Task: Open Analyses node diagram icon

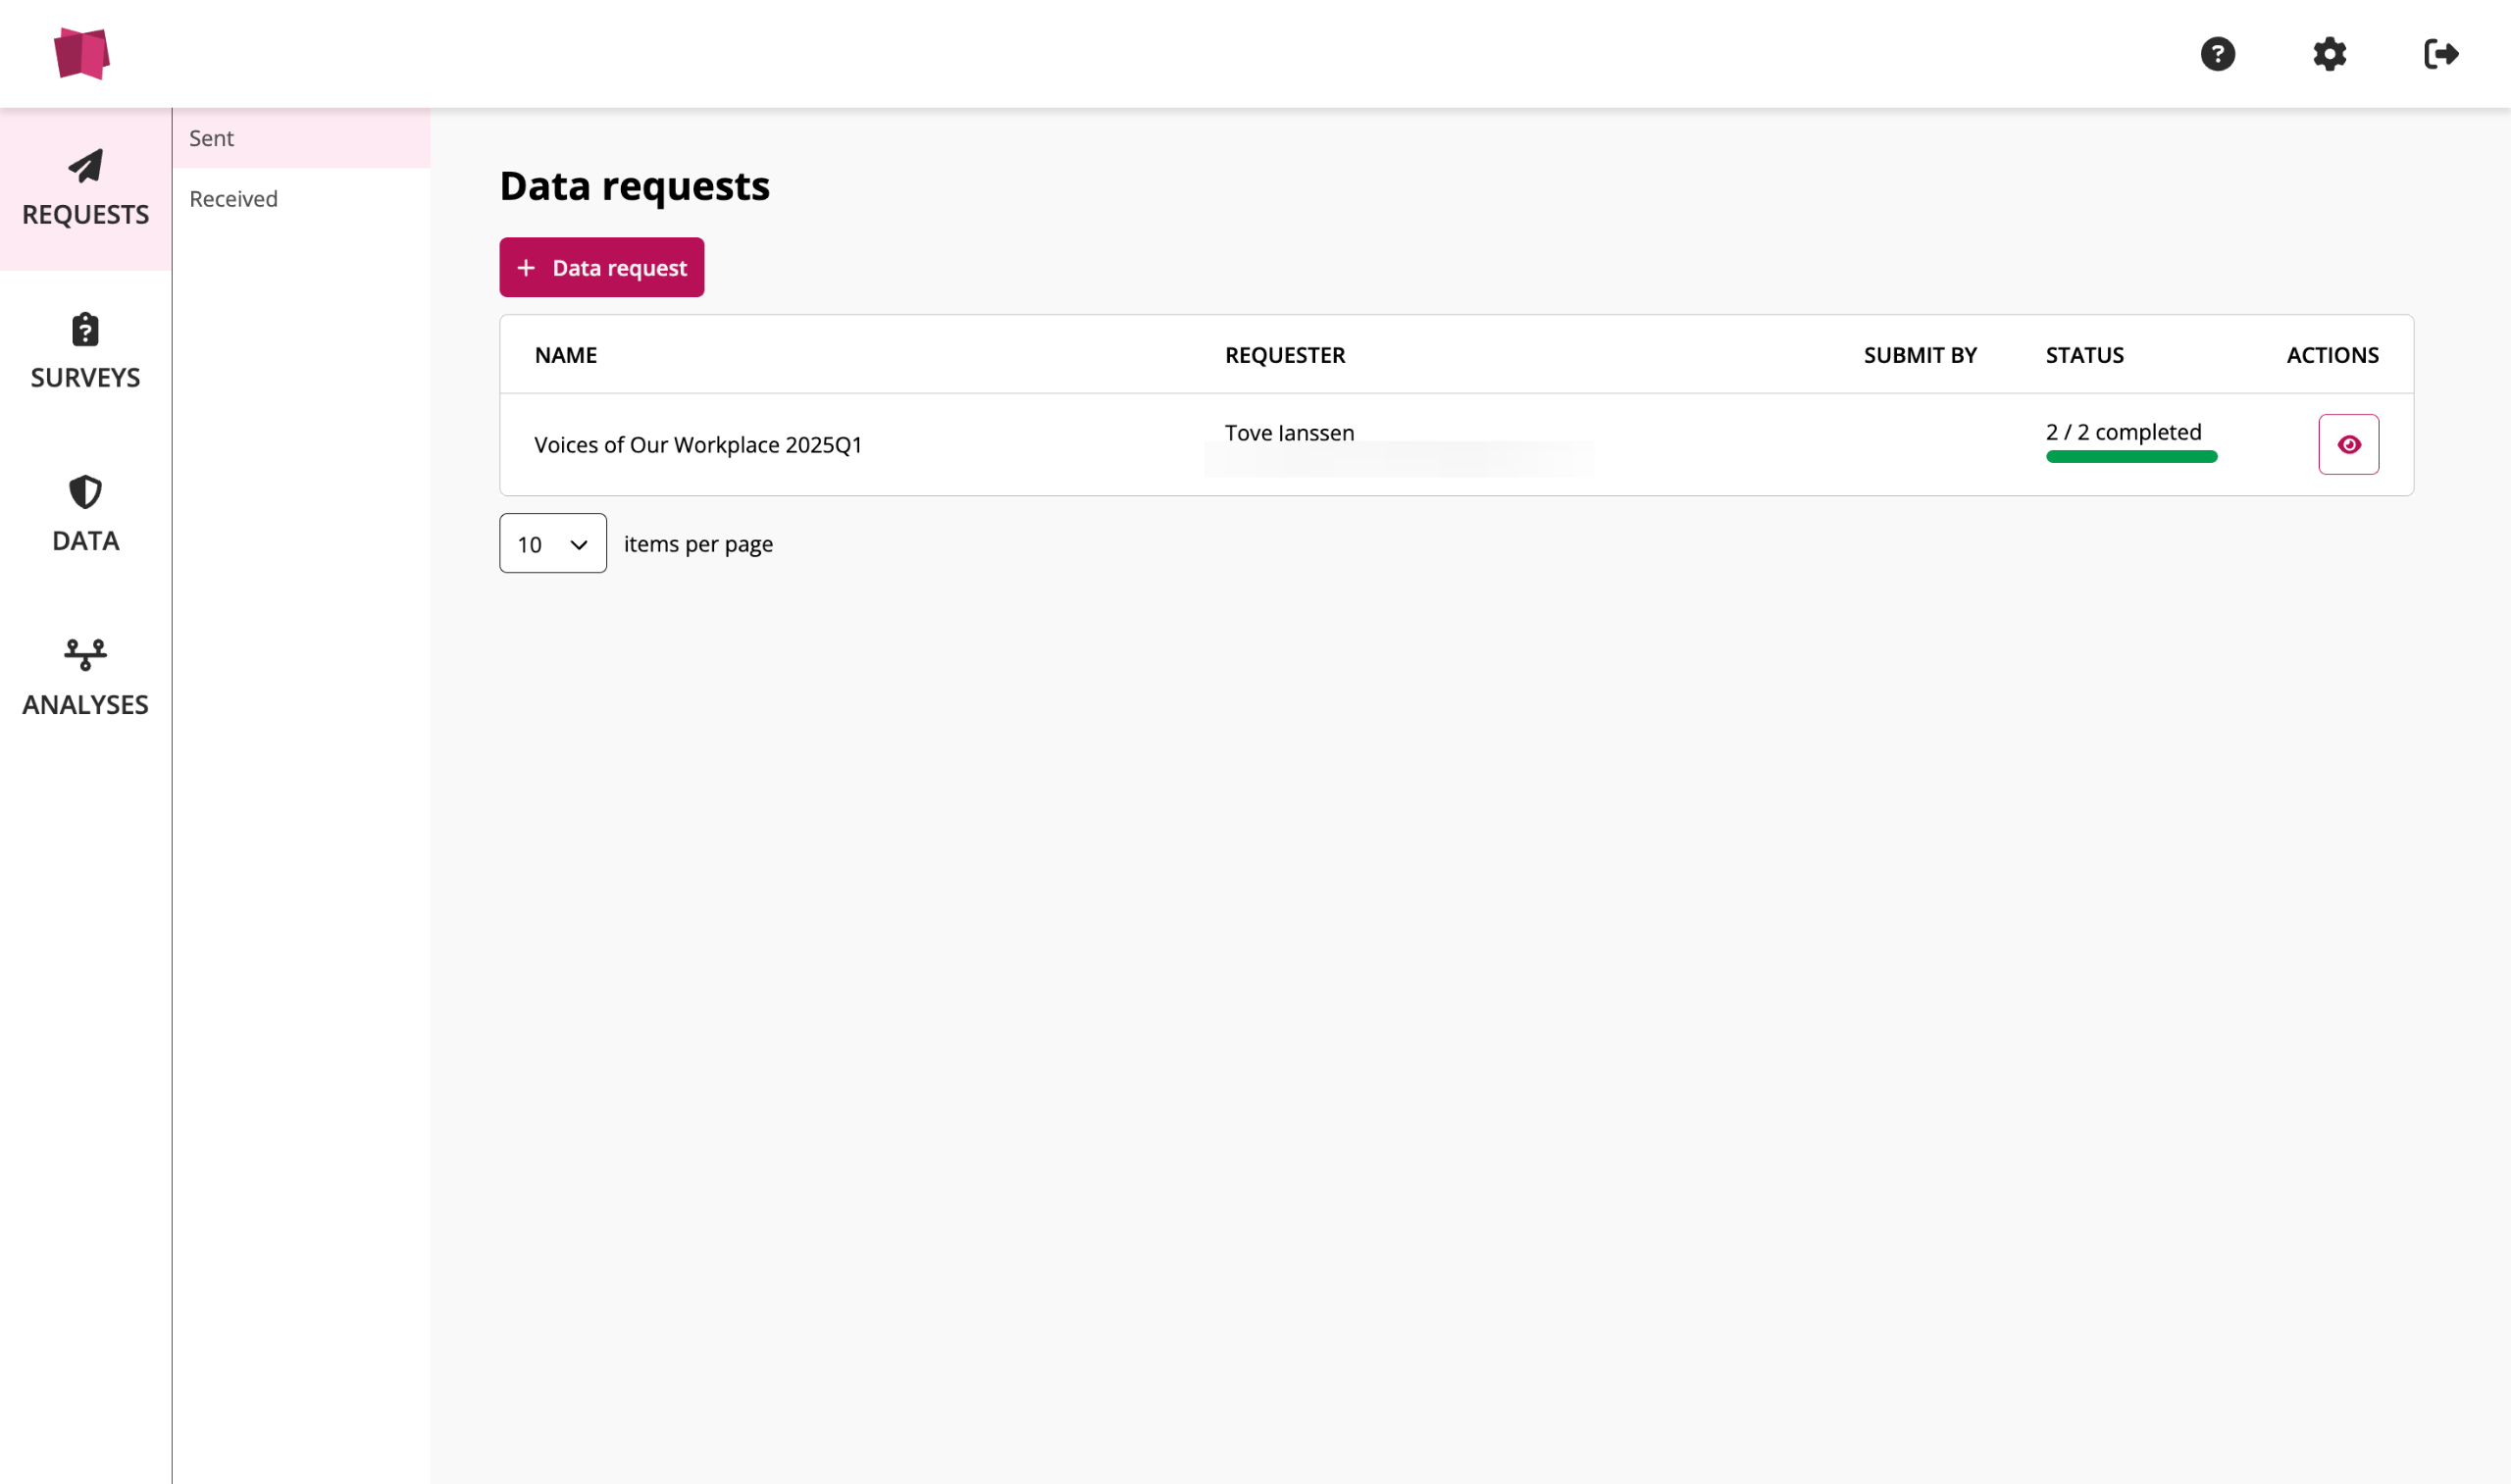Action: [85, 655]
